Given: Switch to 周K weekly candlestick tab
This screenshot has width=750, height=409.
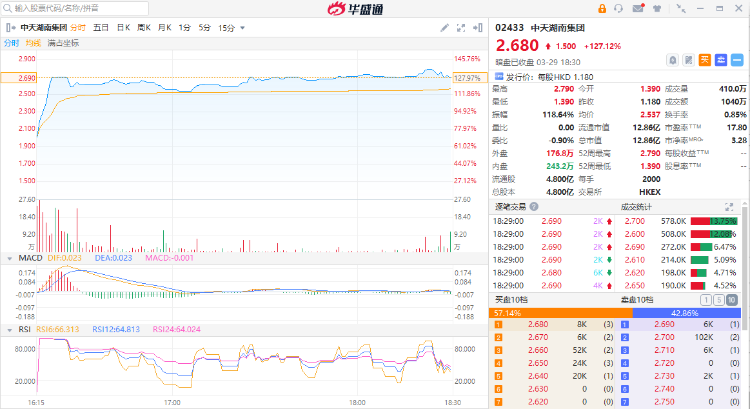Looking at the screenshot, I should click(x=144, y=28).
